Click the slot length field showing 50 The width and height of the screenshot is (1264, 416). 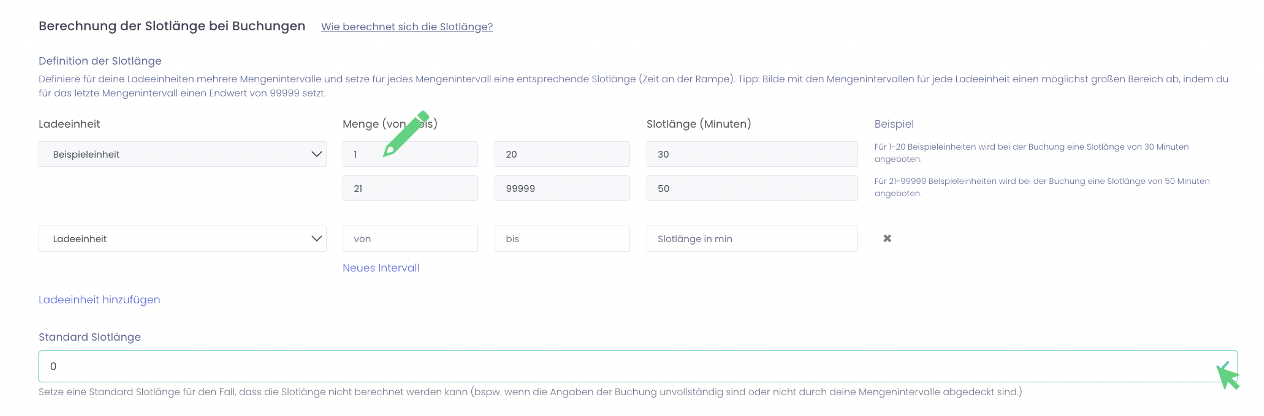pyautogui.click(x=751, y=188)
